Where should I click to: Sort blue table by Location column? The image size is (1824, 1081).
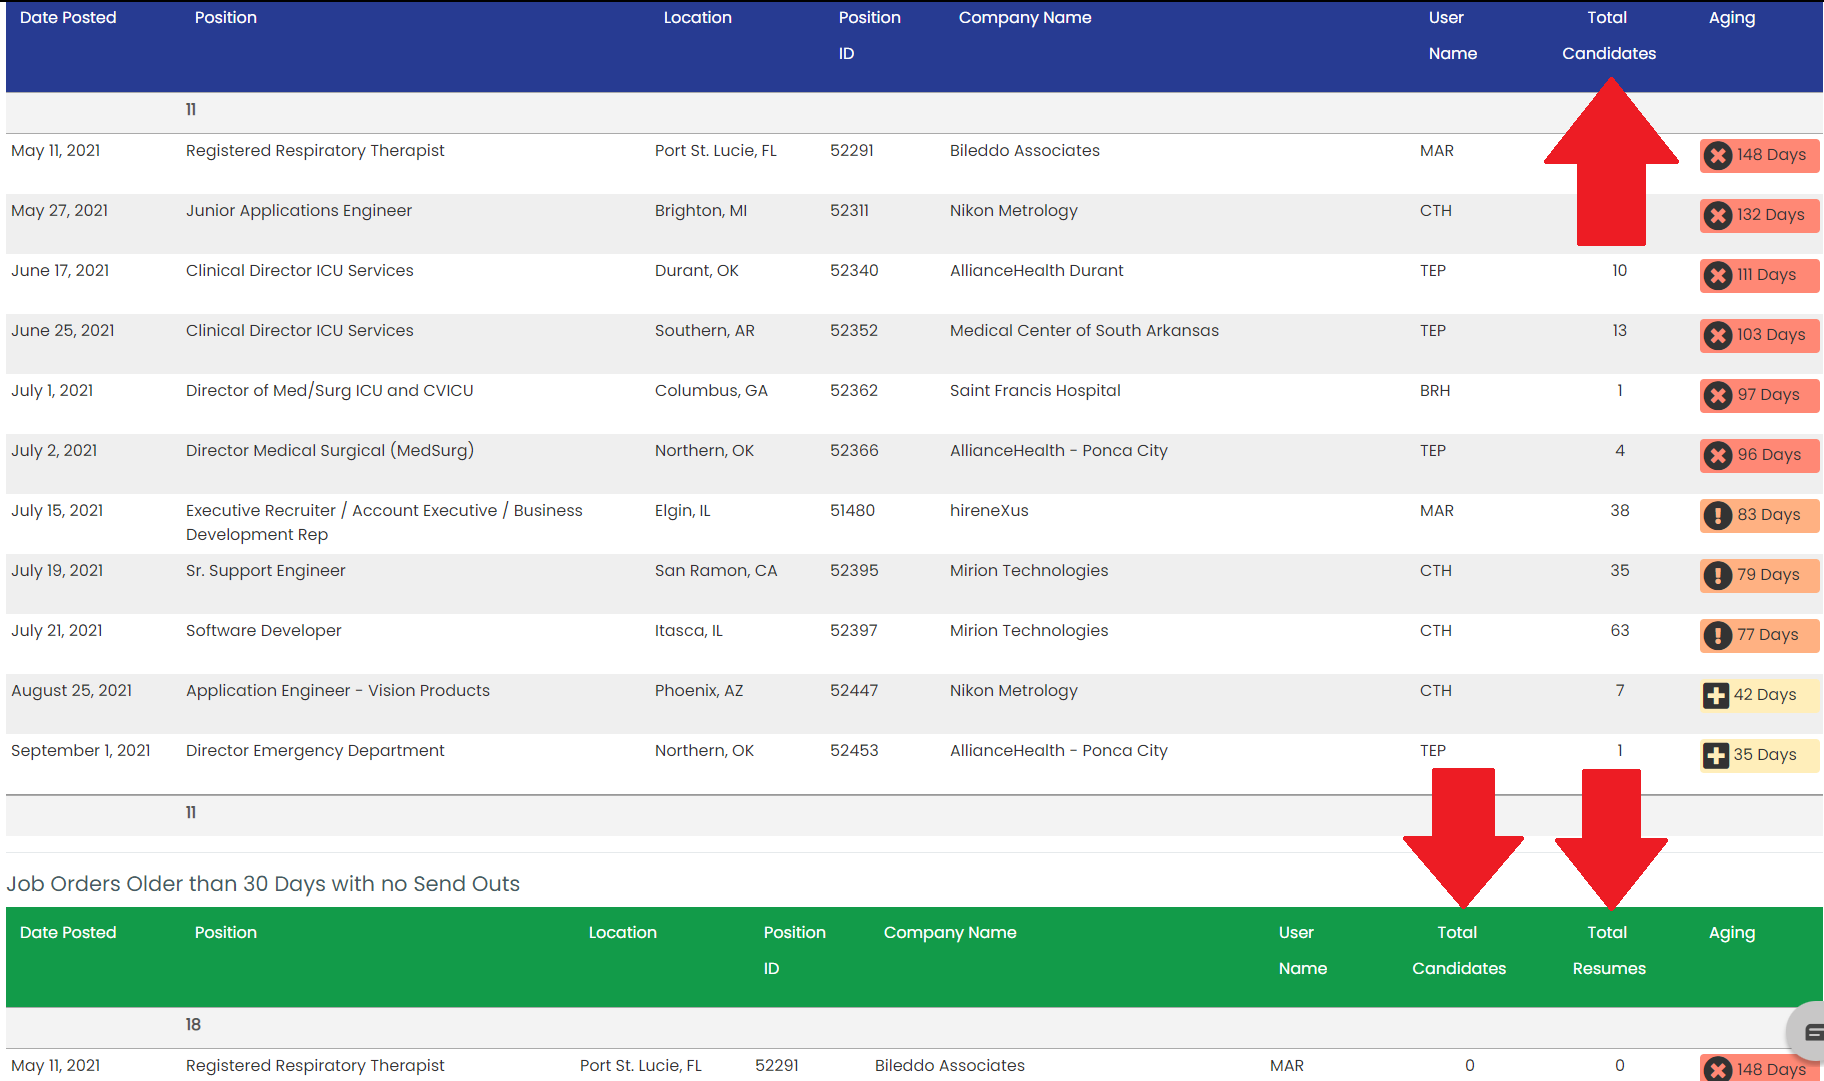(x=698, y=18)
